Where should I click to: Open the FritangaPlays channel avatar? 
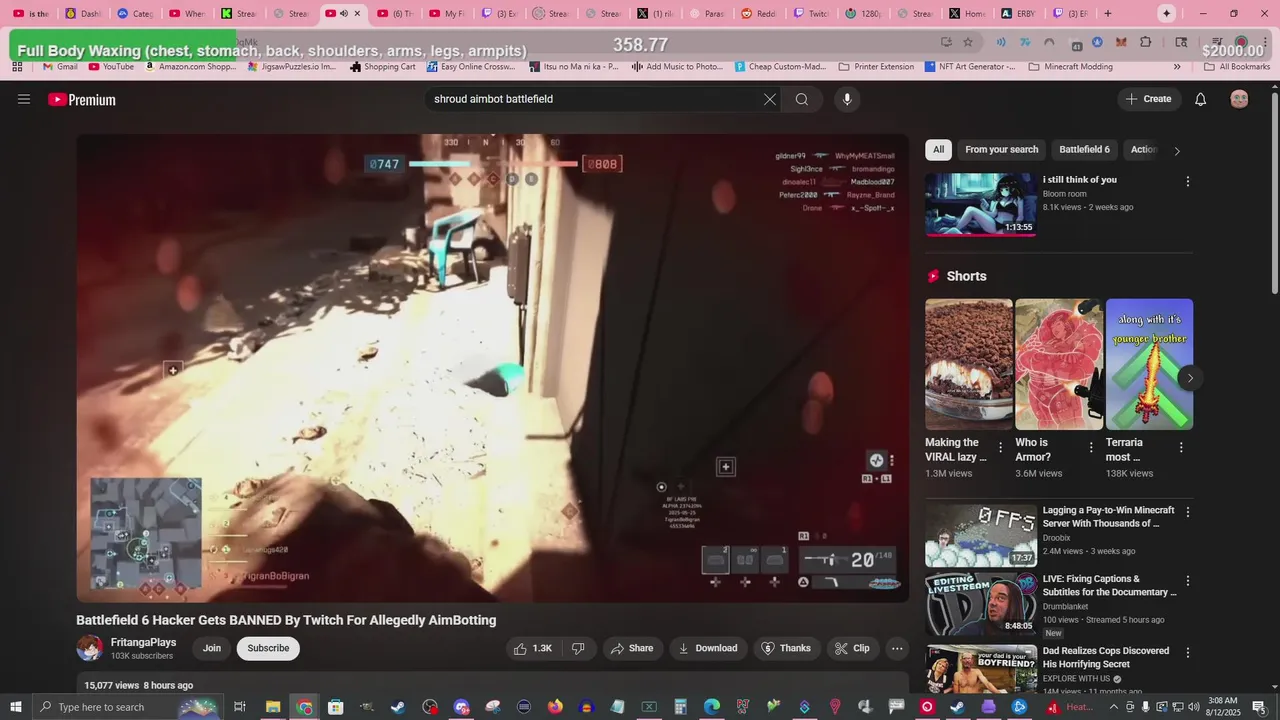(90, 648)
